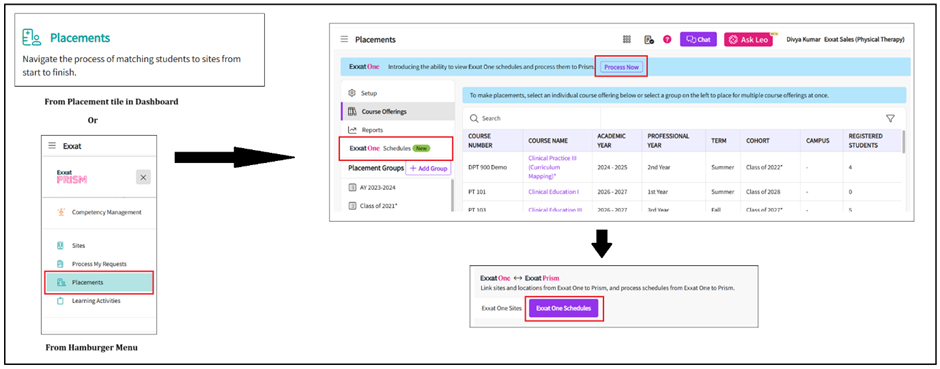
Task: Click the REGISTERED STUDENTS column header
Action: pyautogui.click(x=866, y=141)
